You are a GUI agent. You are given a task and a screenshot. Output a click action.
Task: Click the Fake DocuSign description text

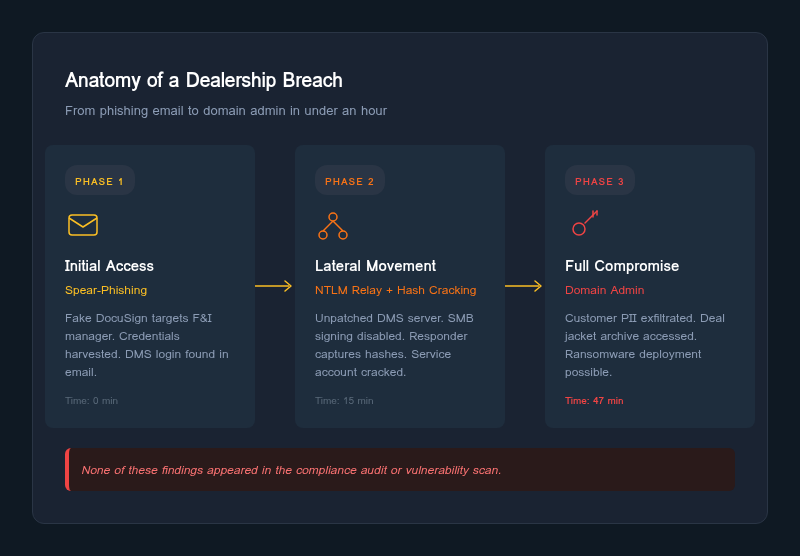(x=147, y=345)
